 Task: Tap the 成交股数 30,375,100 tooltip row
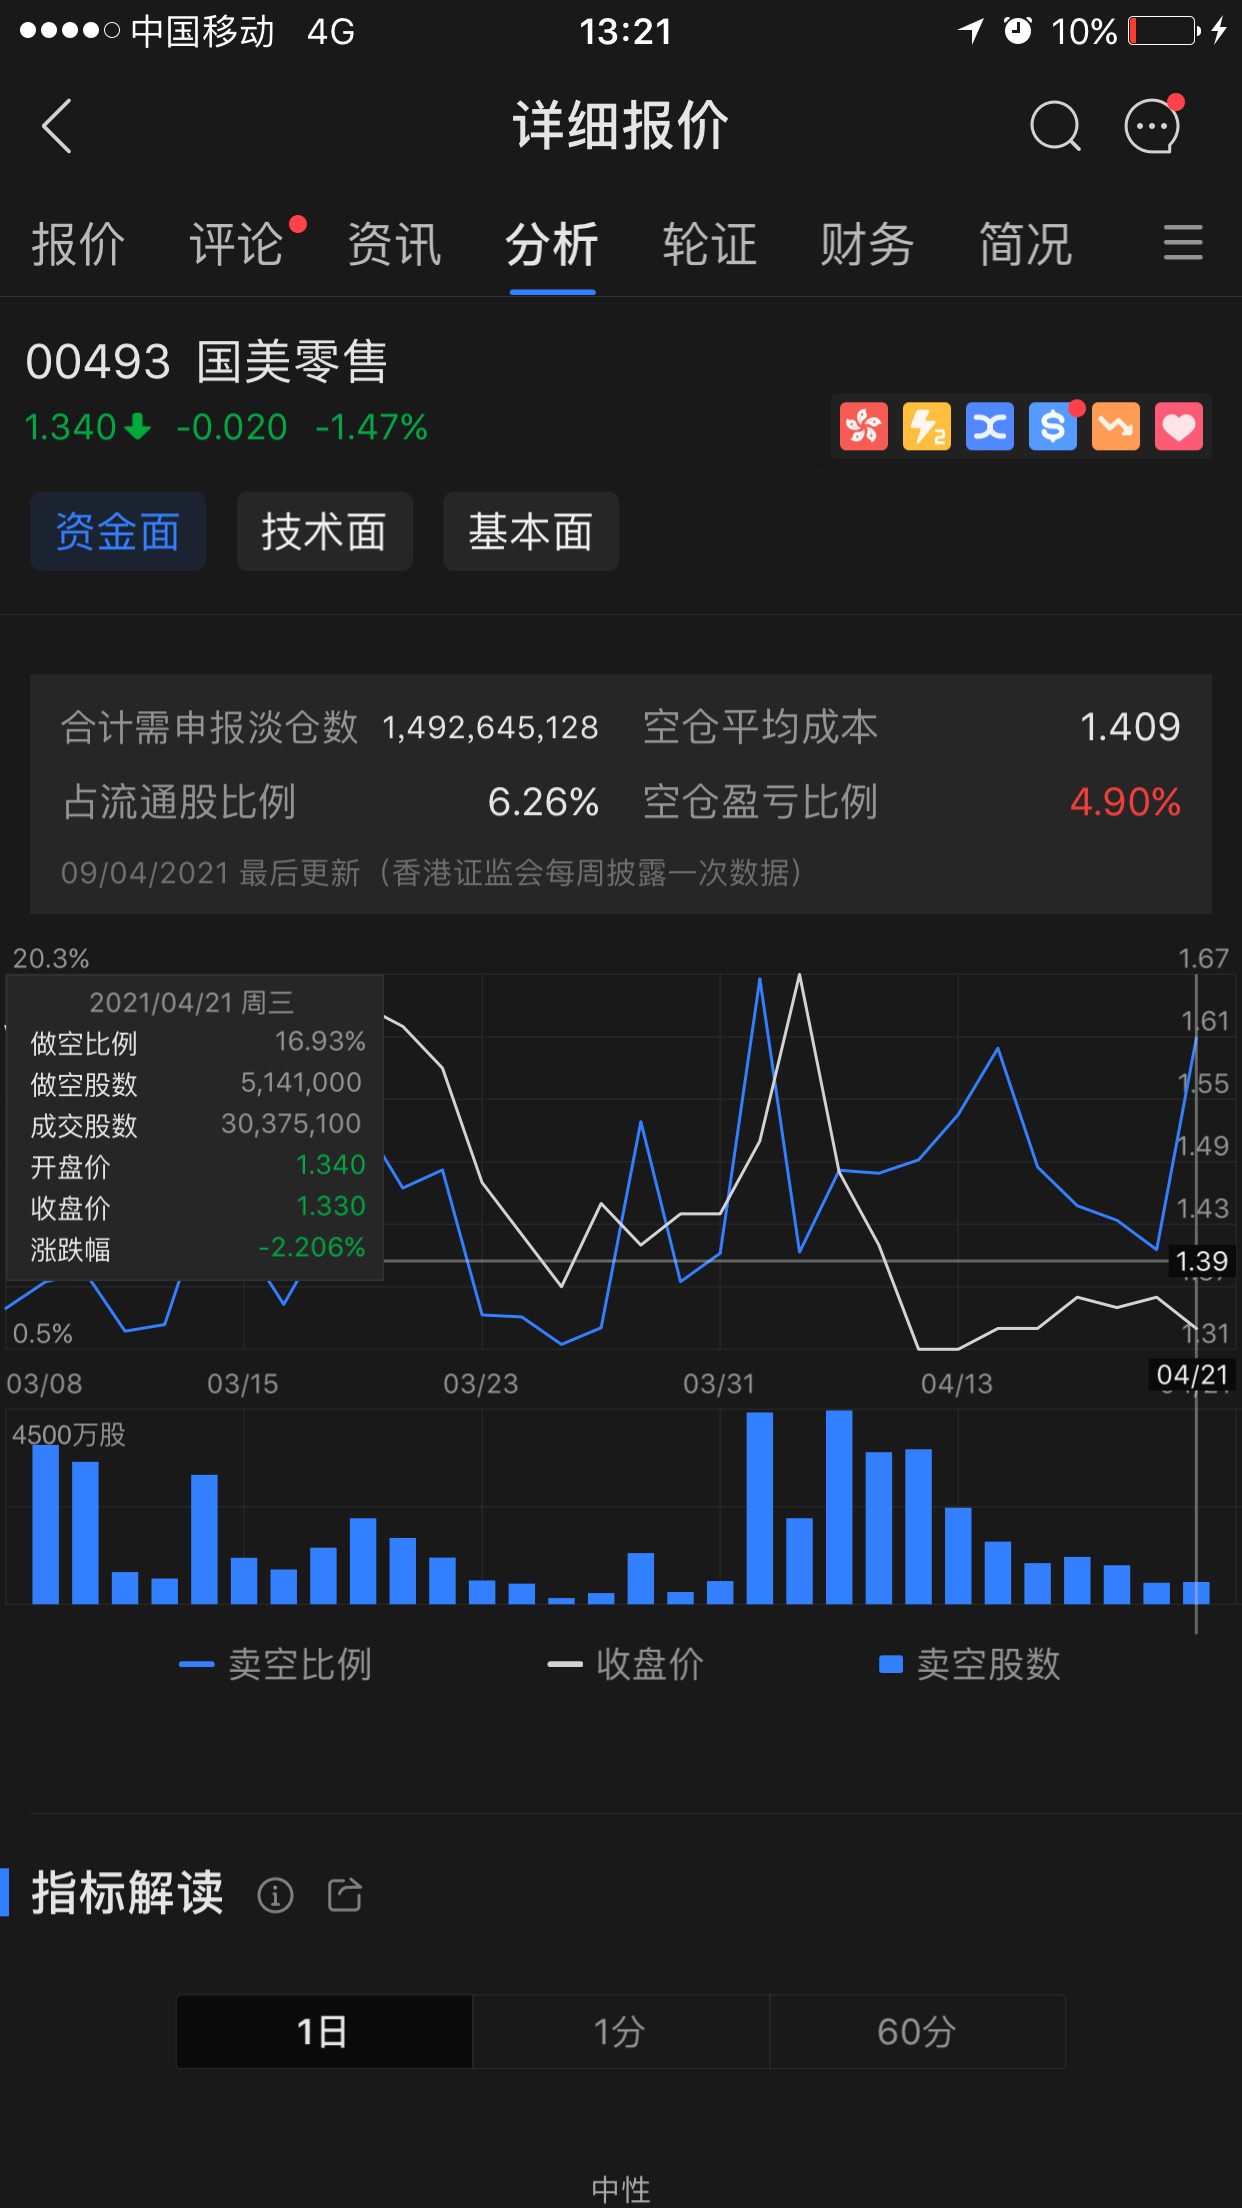197,1124
